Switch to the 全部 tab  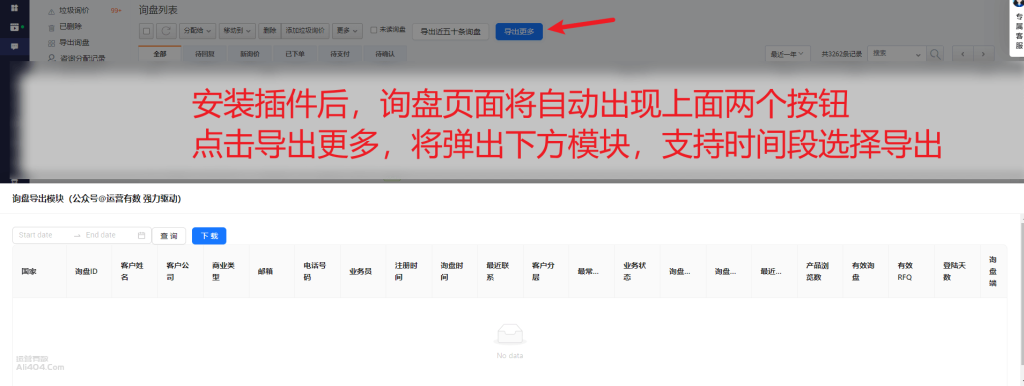click(160, 54)
